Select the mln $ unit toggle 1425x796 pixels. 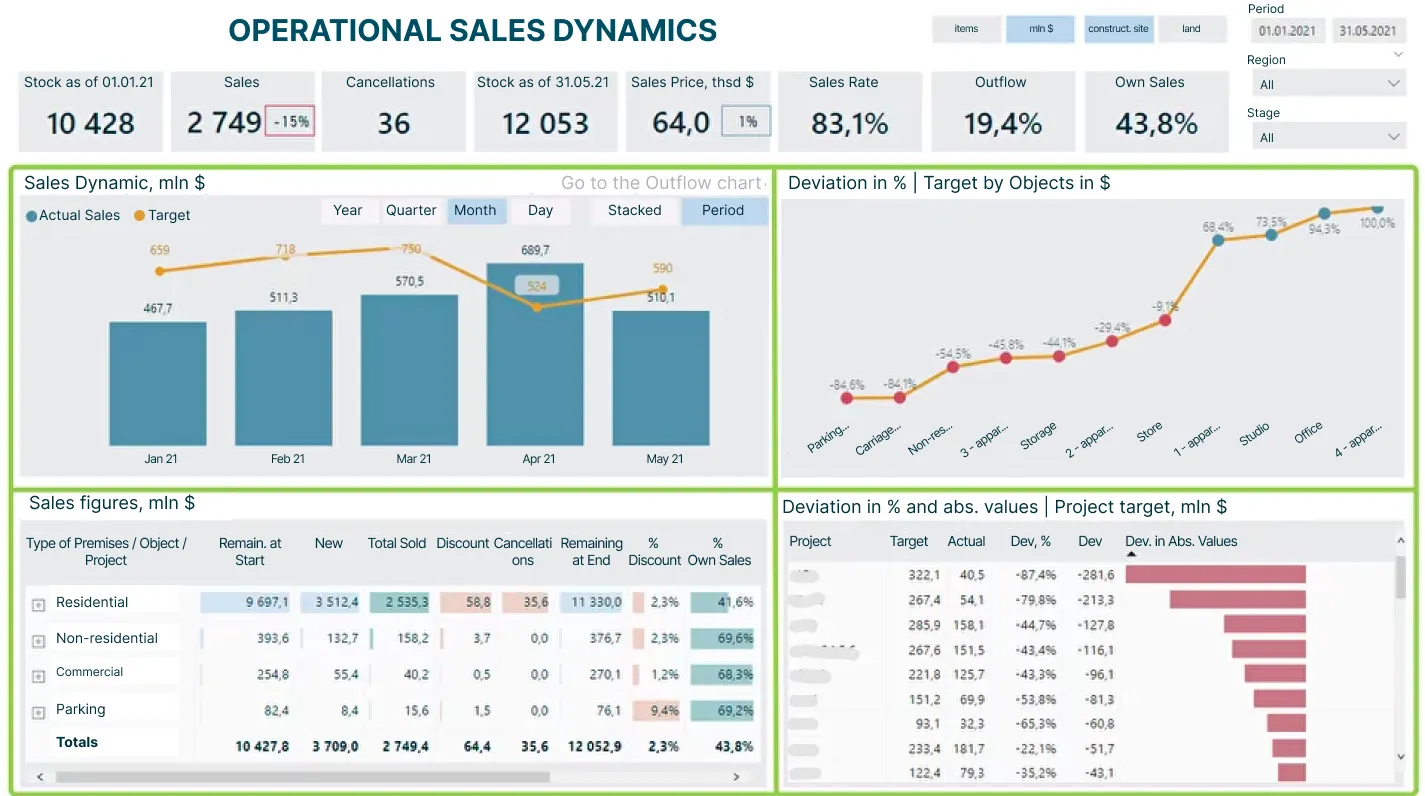(x=1041, y=29)
